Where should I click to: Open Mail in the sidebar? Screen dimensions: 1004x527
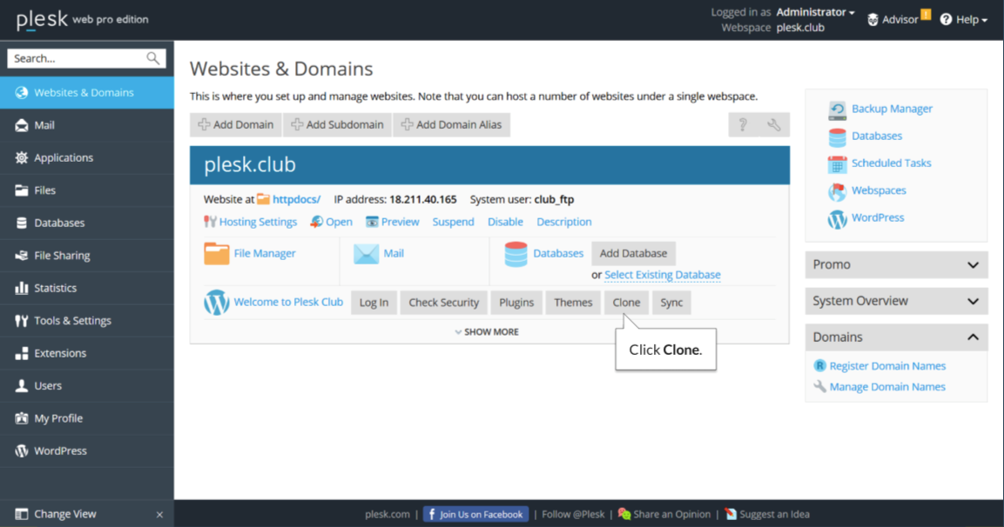[x=86, y=125]
